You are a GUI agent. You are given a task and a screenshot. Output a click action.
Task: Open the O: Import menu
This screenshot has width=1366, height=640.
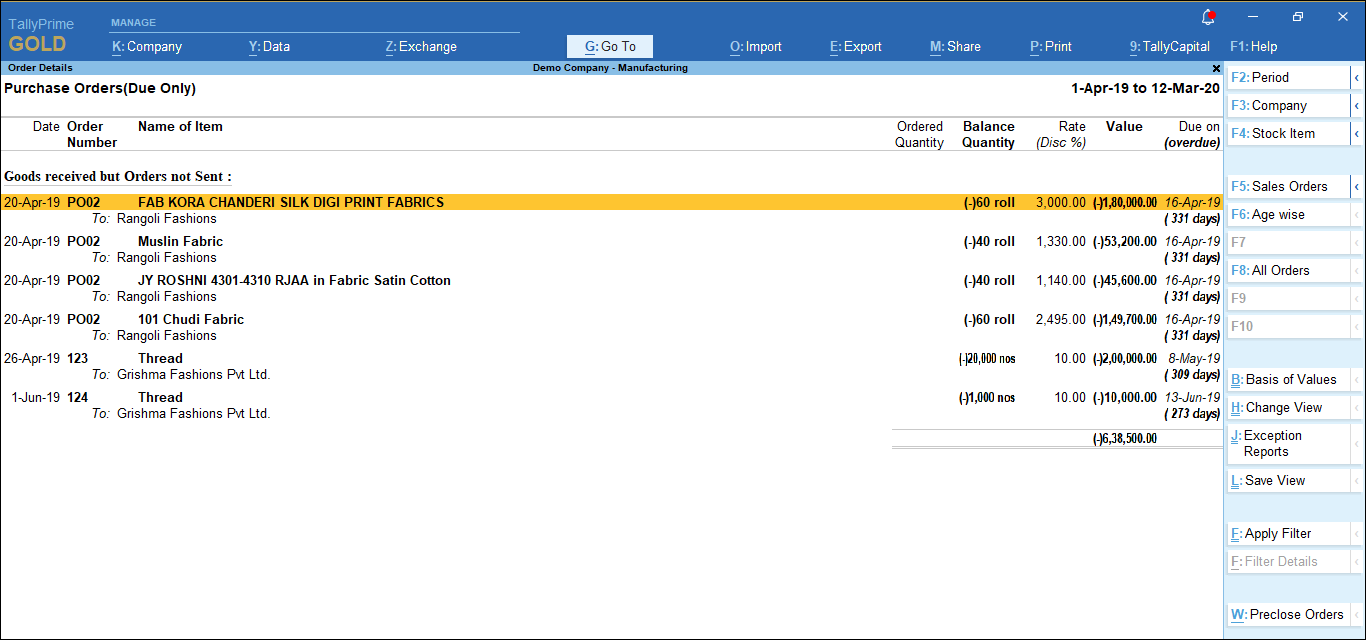coord(755,46)
